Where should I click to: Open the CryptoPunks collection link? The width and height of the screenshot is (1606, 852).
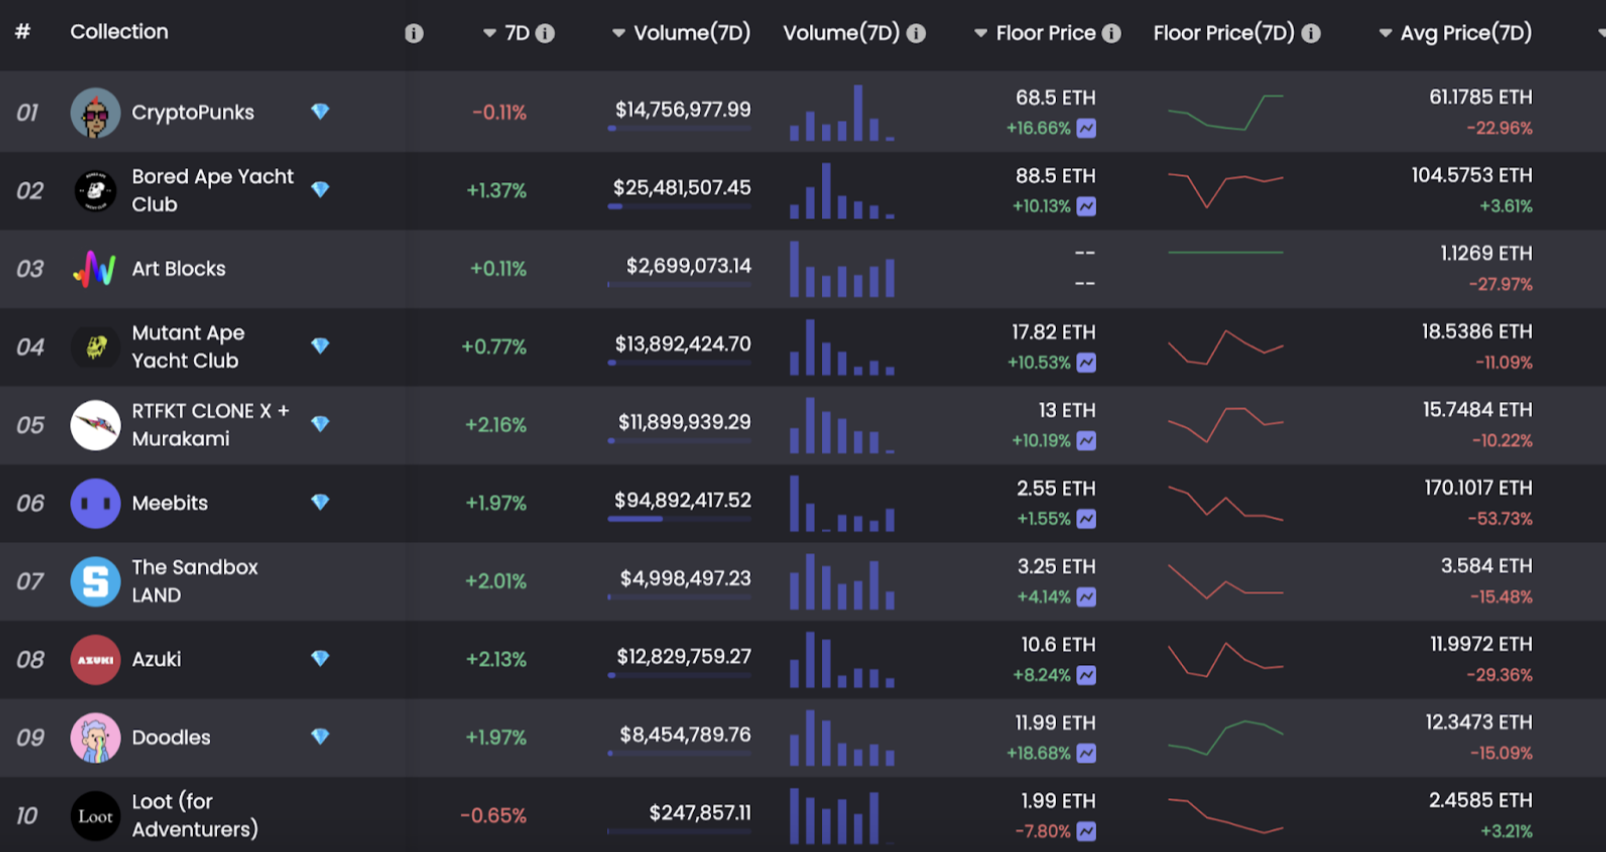(193, 113)
